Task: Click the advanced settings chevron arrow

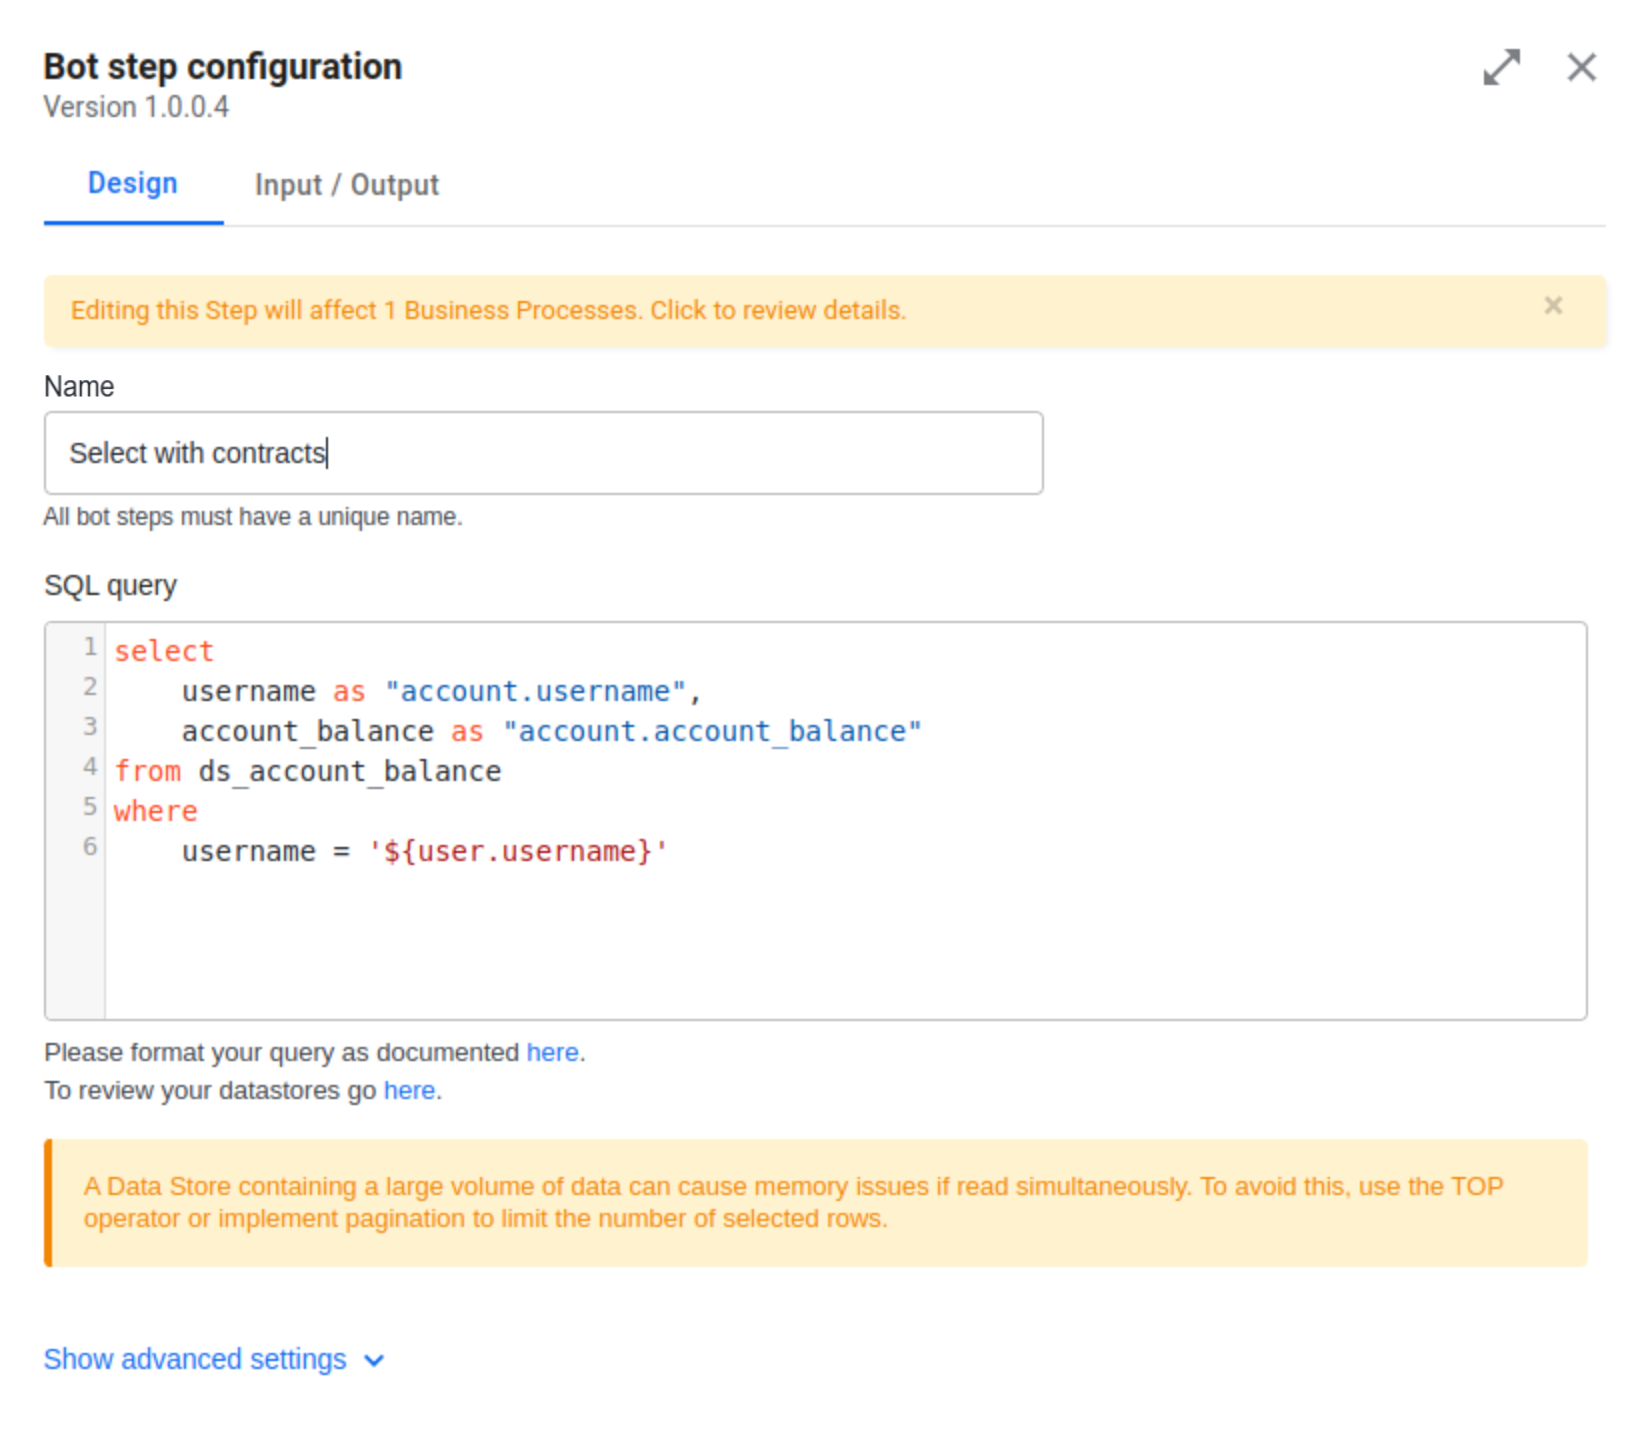Action: pos(374,1361)
